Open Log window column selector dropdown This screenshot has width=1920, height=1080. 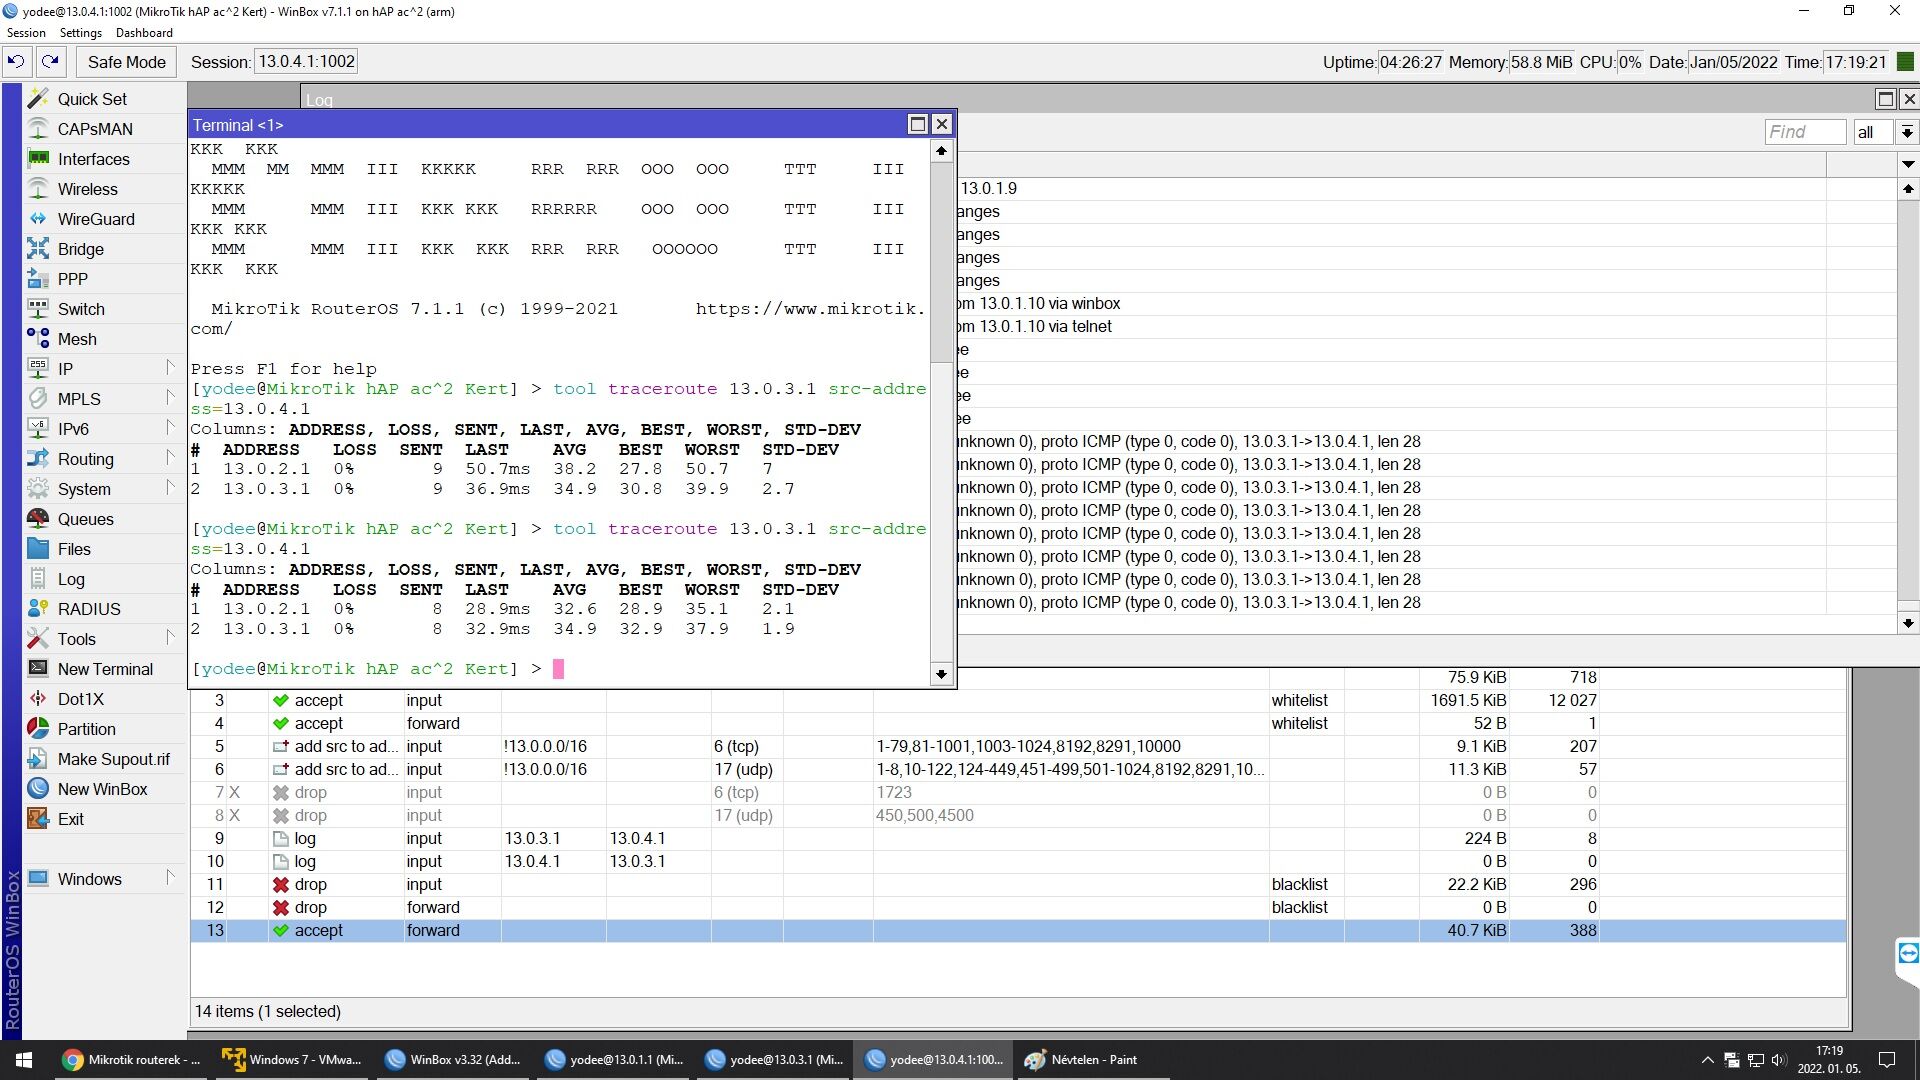coord(1908,164)
